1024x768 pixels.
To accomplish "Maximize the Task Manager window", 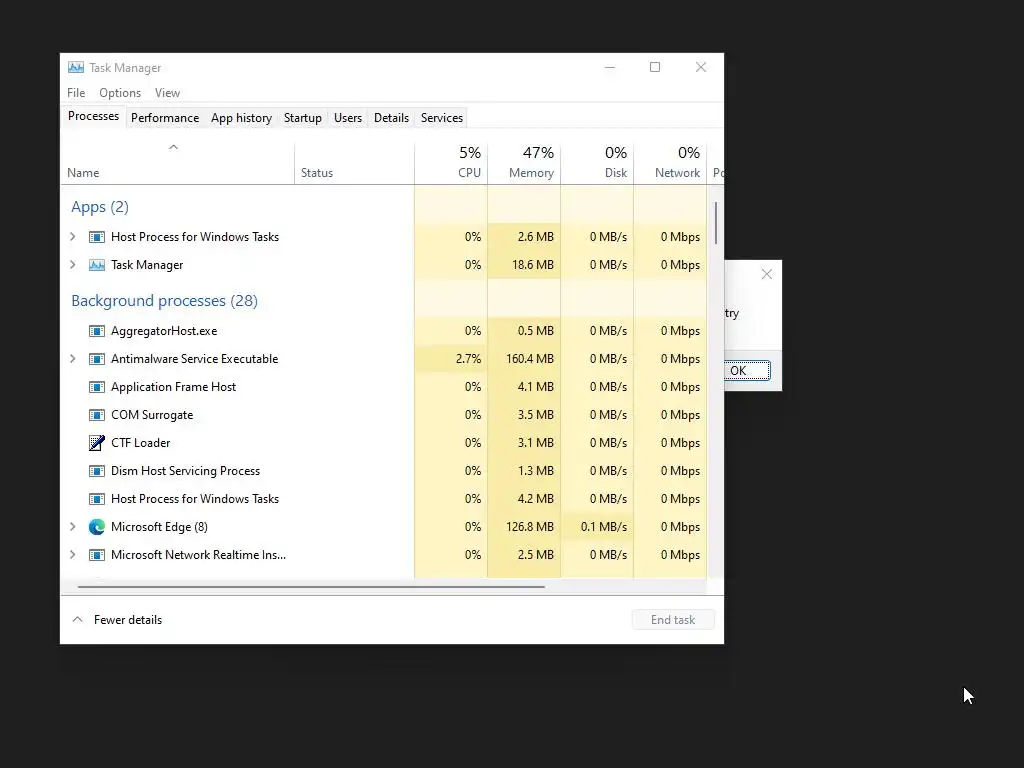I will click(655, 67).
